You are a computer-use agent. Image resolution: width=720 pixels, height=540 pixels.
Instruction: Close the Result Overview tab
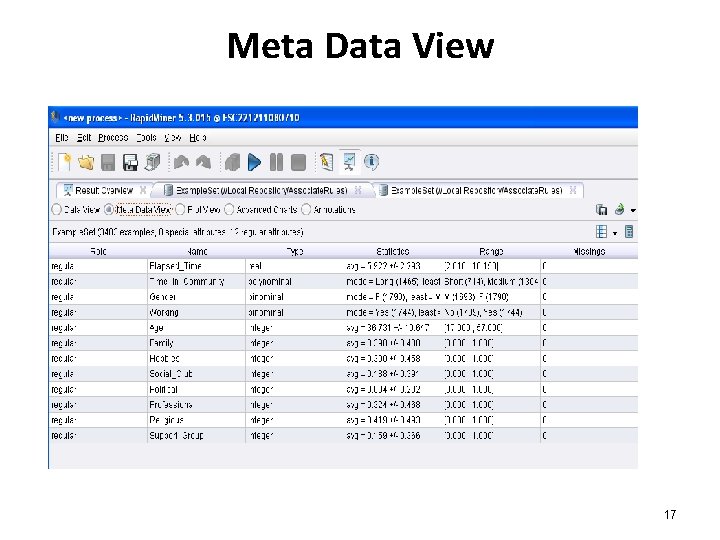(143, 190)
